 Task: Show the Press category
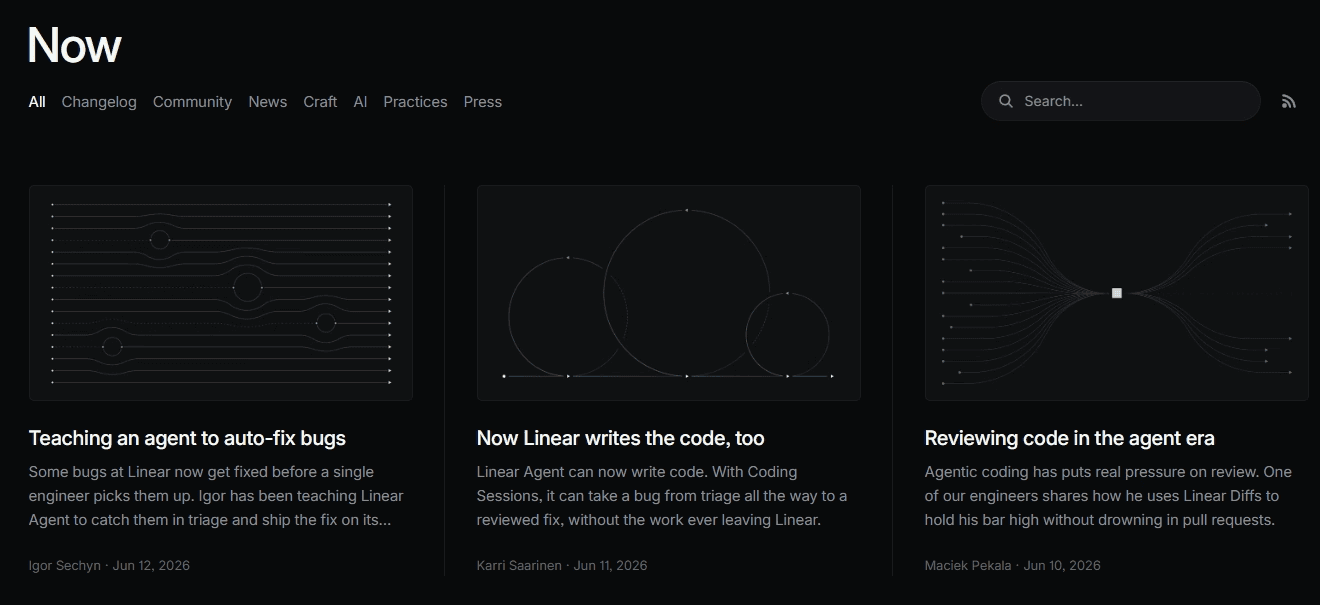483,102
